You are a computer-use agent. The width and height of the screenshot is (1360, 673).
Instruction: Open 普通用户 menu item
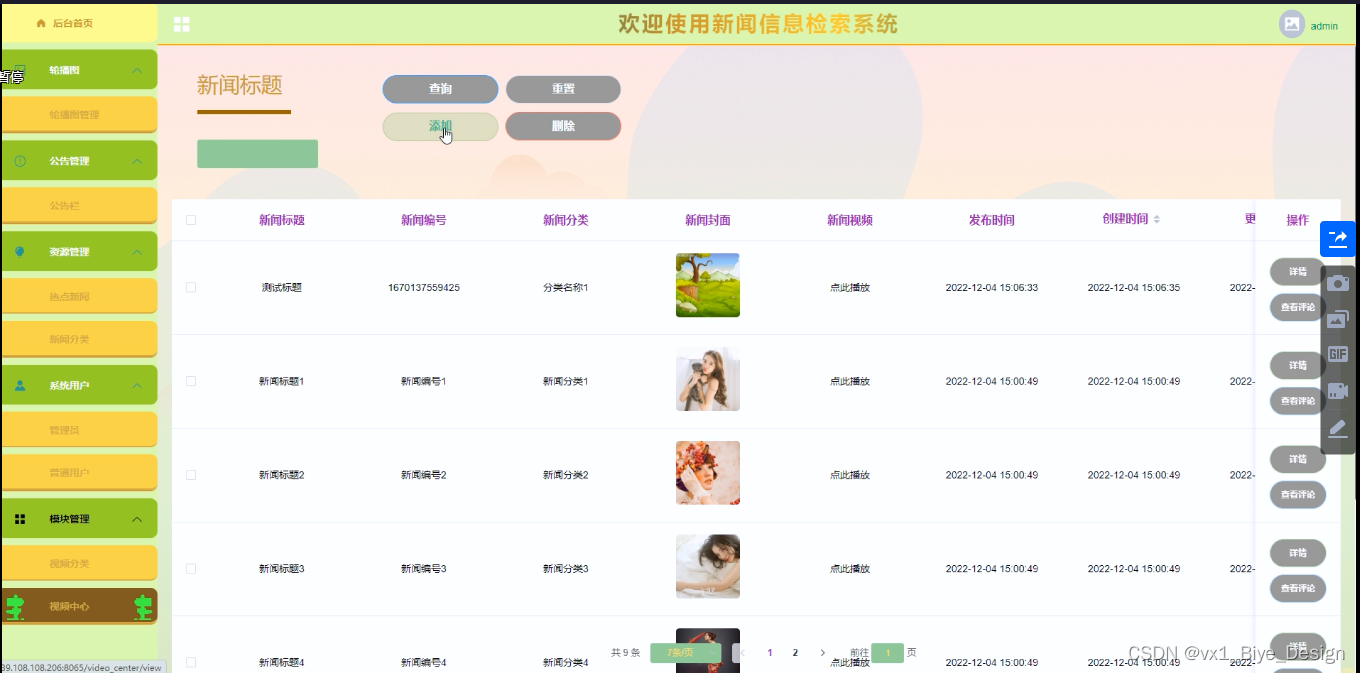pos(79,472)
